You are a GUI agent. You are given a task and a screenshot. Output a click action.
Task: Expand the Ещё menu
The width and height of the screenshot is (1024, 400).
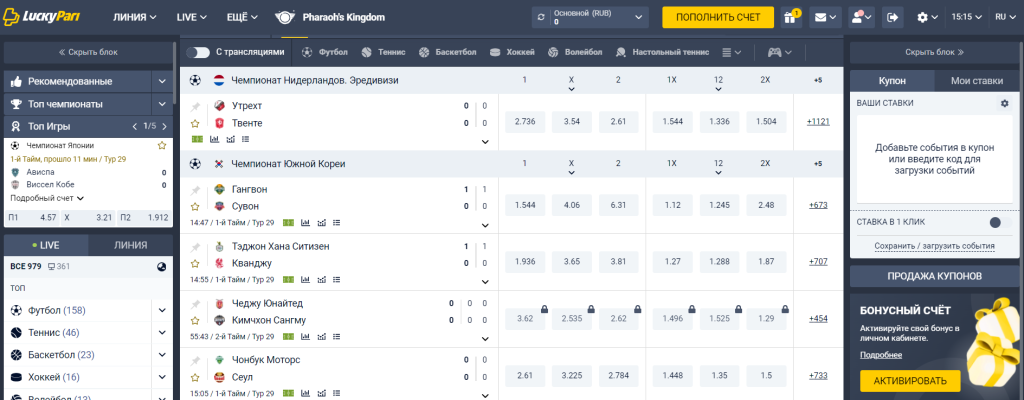242,17
